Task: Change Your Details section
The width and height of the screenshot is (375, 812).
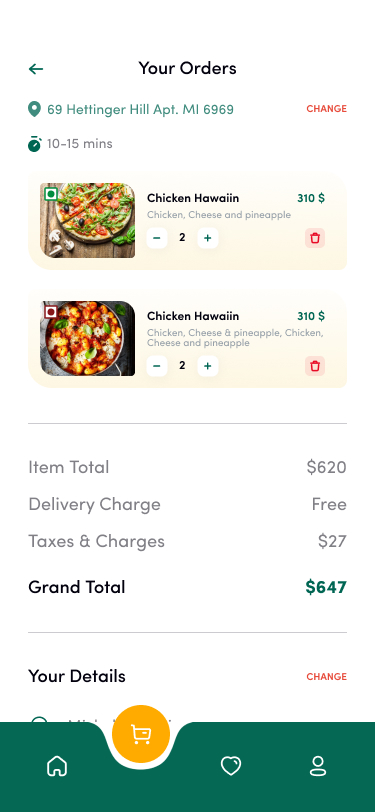Action: pos(326,677)
